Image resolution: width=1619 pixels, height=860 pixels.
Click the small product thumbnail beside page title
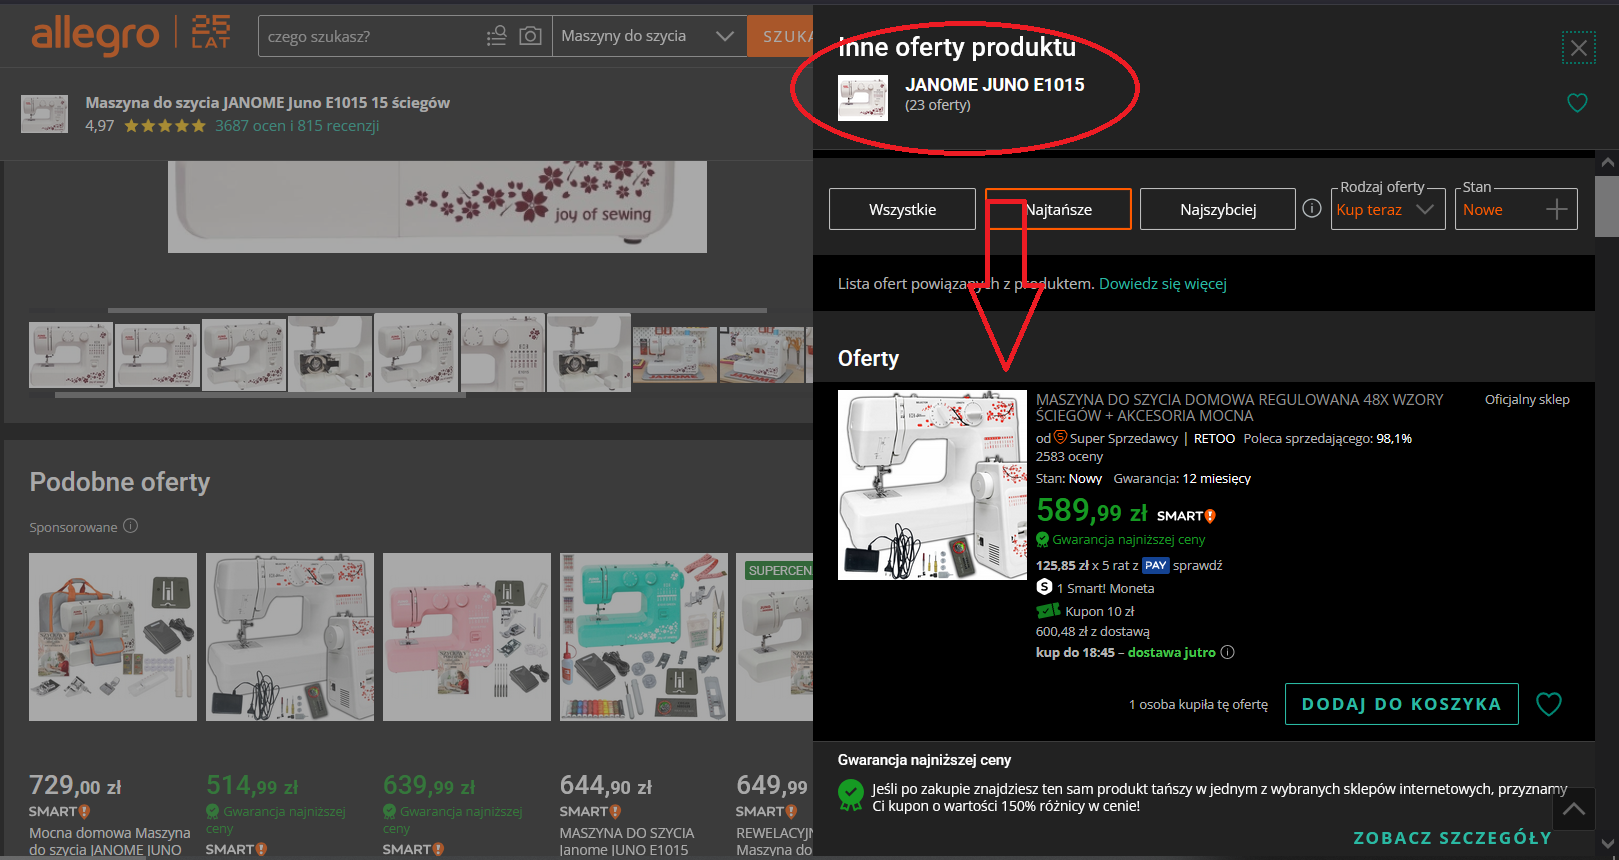[45, 114]
